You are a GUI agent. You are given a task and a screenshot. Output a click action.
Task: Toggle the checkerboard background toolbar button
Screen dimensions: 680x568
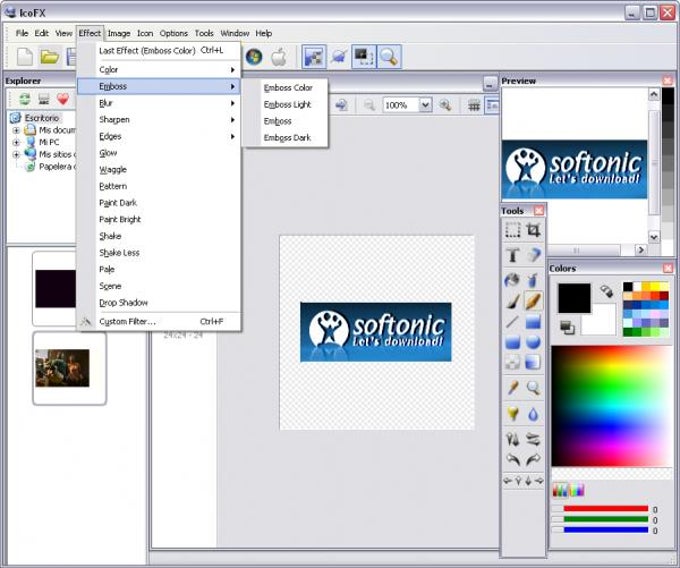coord(314,57)
